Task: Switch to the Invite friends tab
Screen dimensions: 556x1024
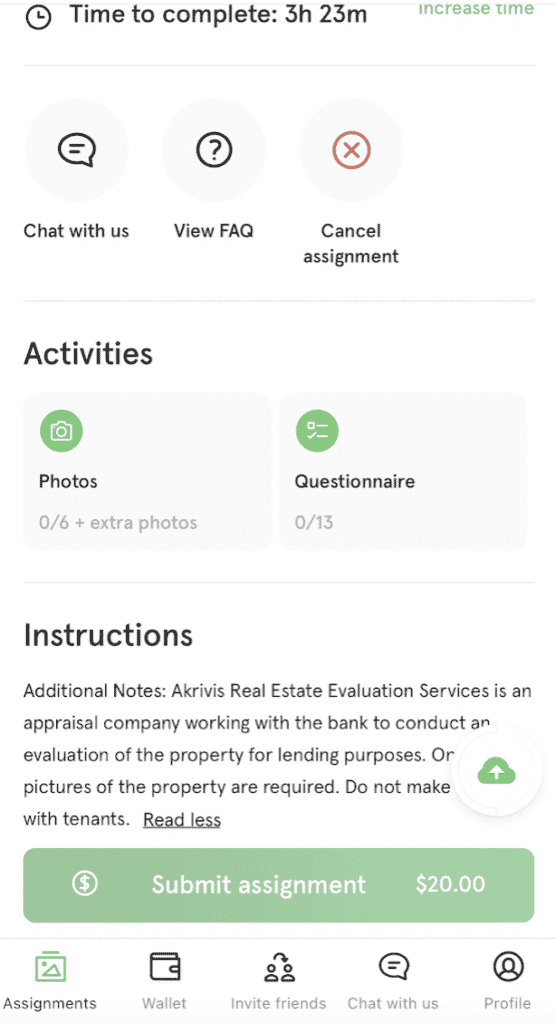Action: 278,981
